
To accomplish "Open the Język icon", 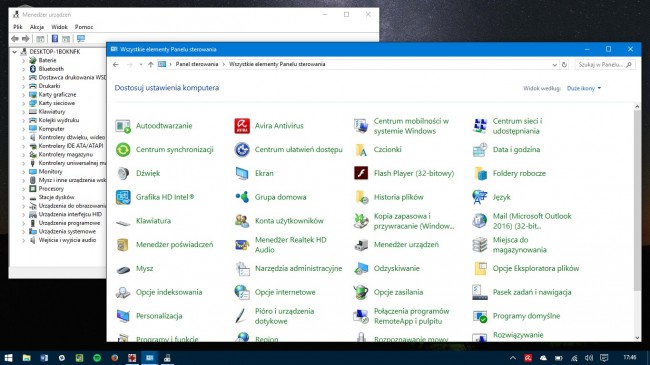I will pos(480,197).
